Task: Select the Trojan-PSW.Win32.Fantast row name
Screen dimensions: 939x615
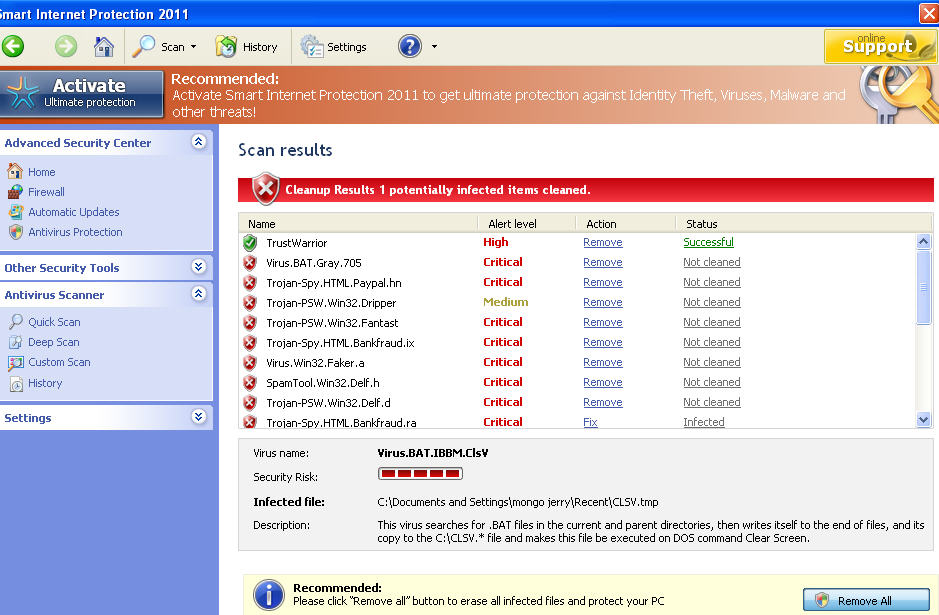Action: tap(332, 323)
